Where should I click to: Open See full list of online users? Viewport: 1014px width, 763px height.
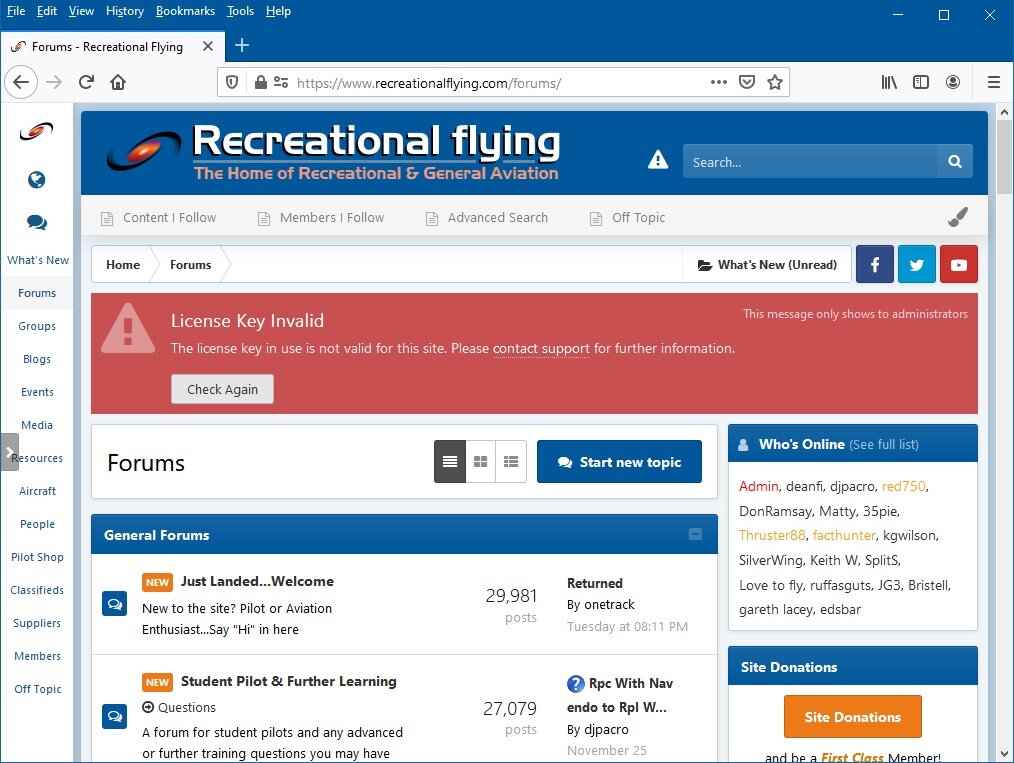883,444
